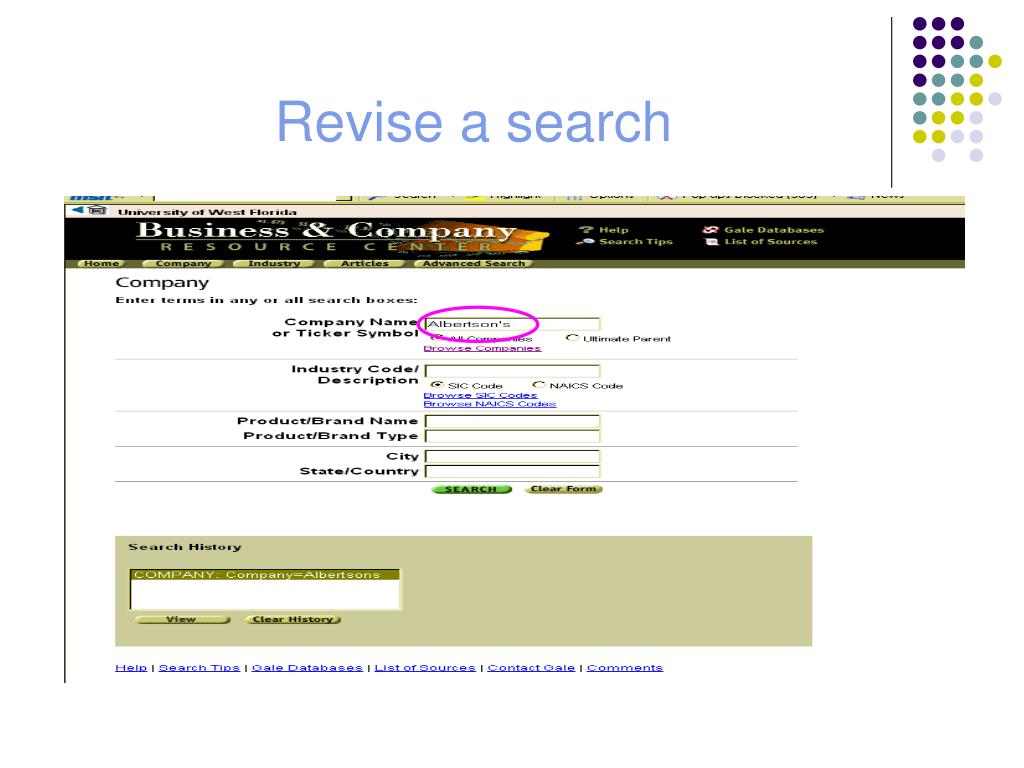Click into the Product/Brand Type field
The width and height of the screenshot is (1024, 768).
[512, 436]
